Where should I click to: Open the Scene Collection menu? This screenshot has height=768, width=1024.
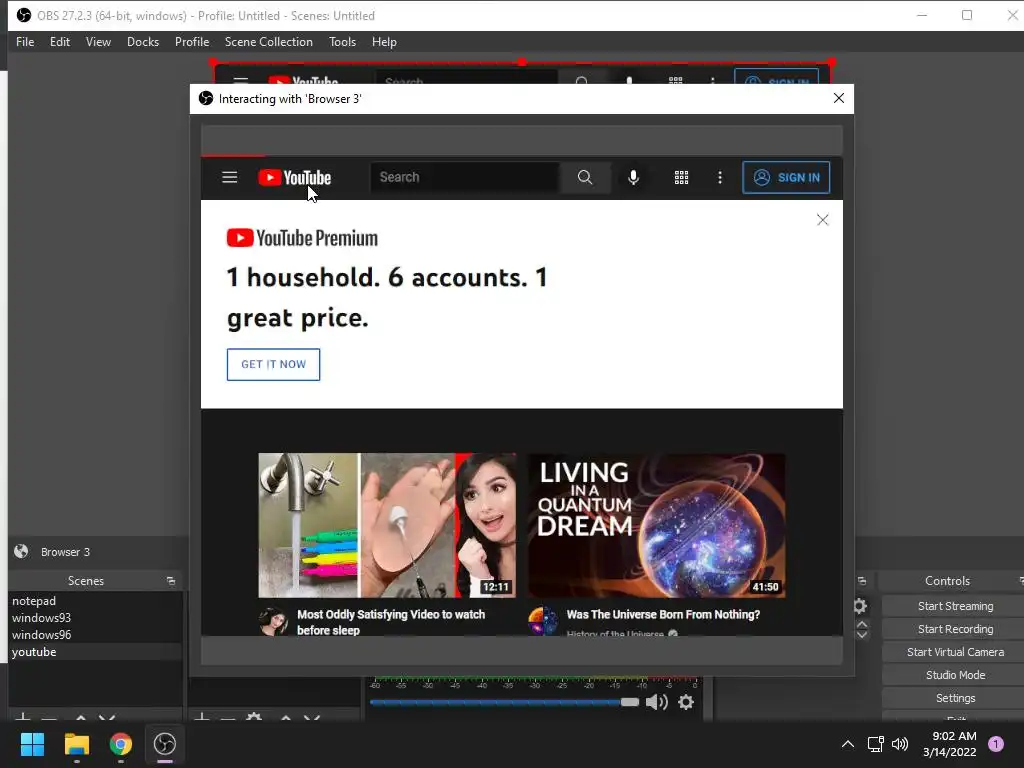click(x=268, y=42)
